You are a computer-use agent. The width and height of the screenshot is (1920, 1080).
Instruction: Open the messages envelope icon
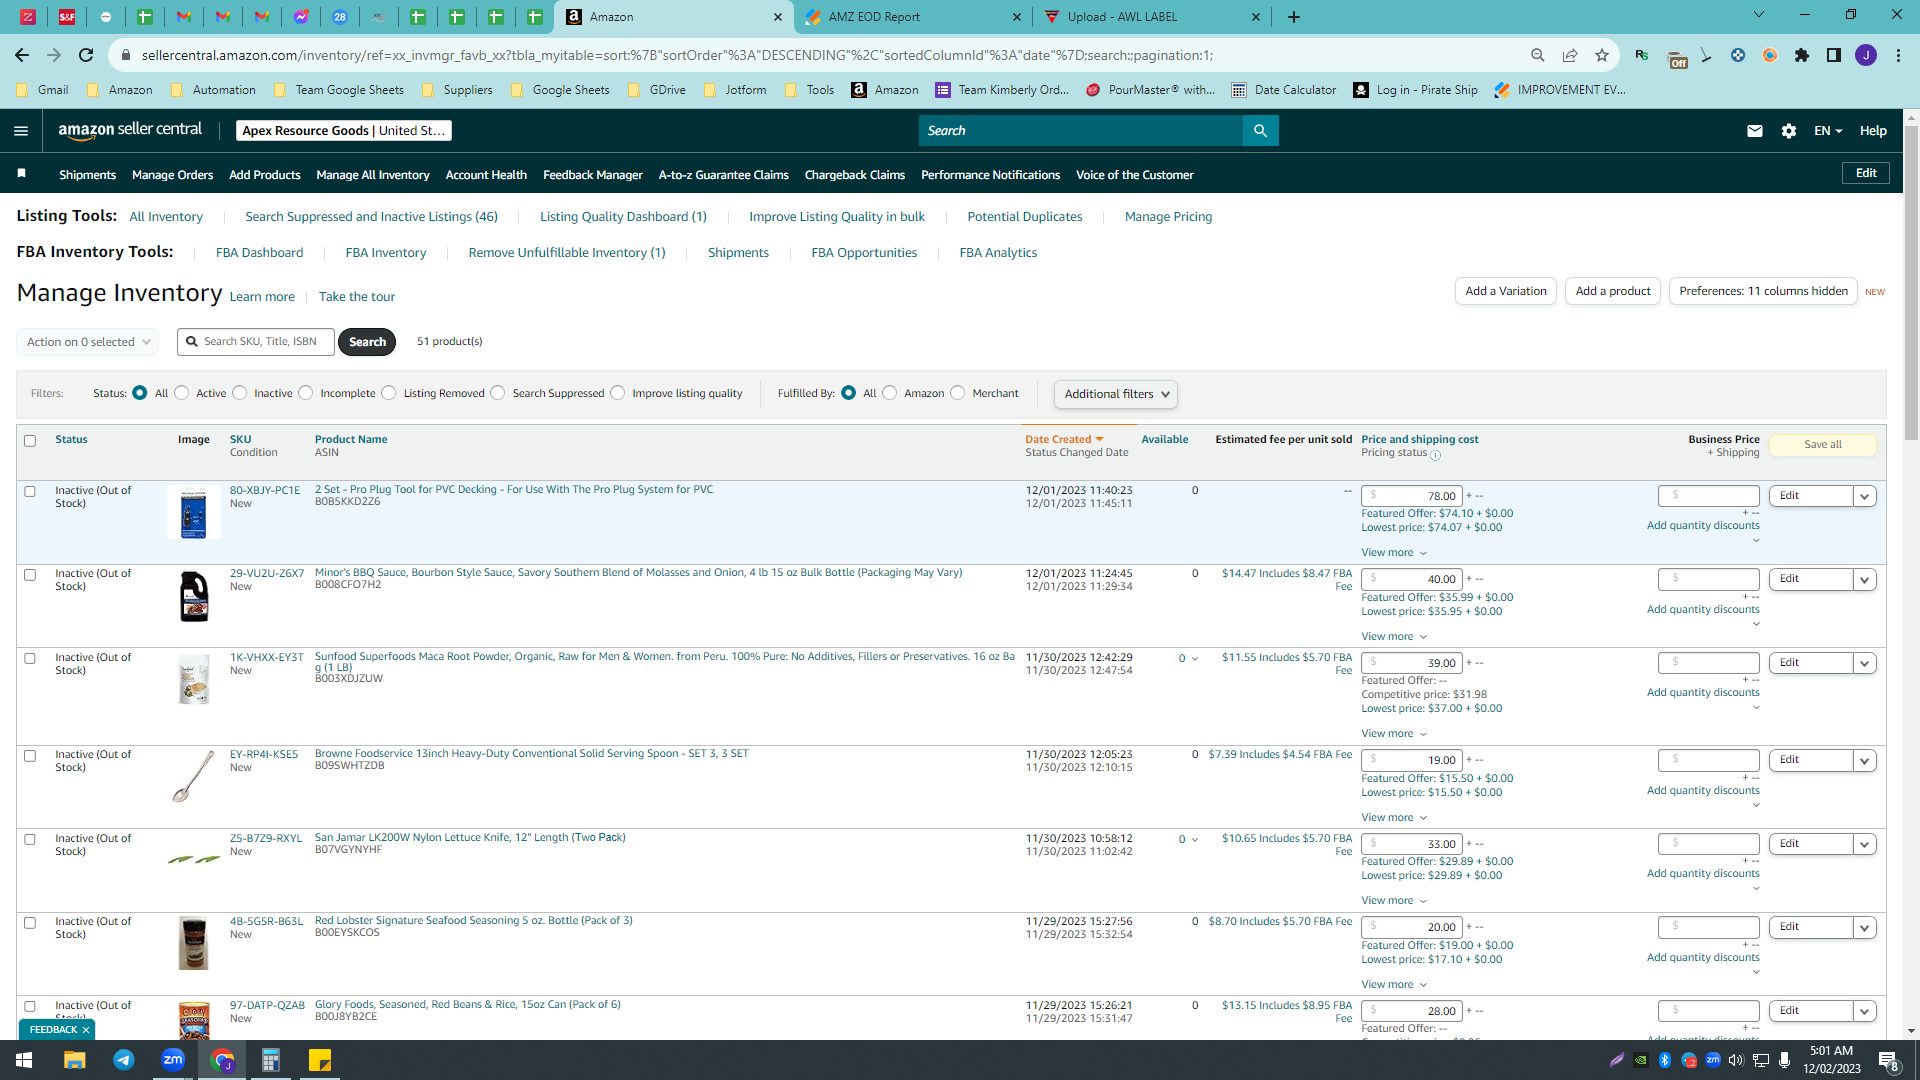1755,131
